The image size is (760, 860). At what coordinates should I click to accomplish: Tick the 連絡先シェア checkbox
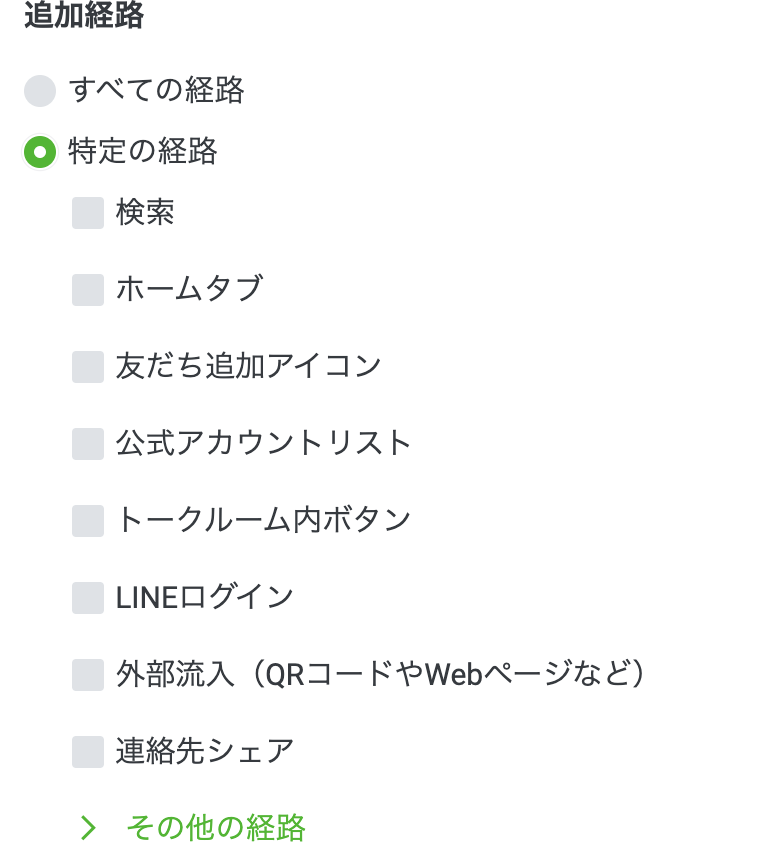88,752
